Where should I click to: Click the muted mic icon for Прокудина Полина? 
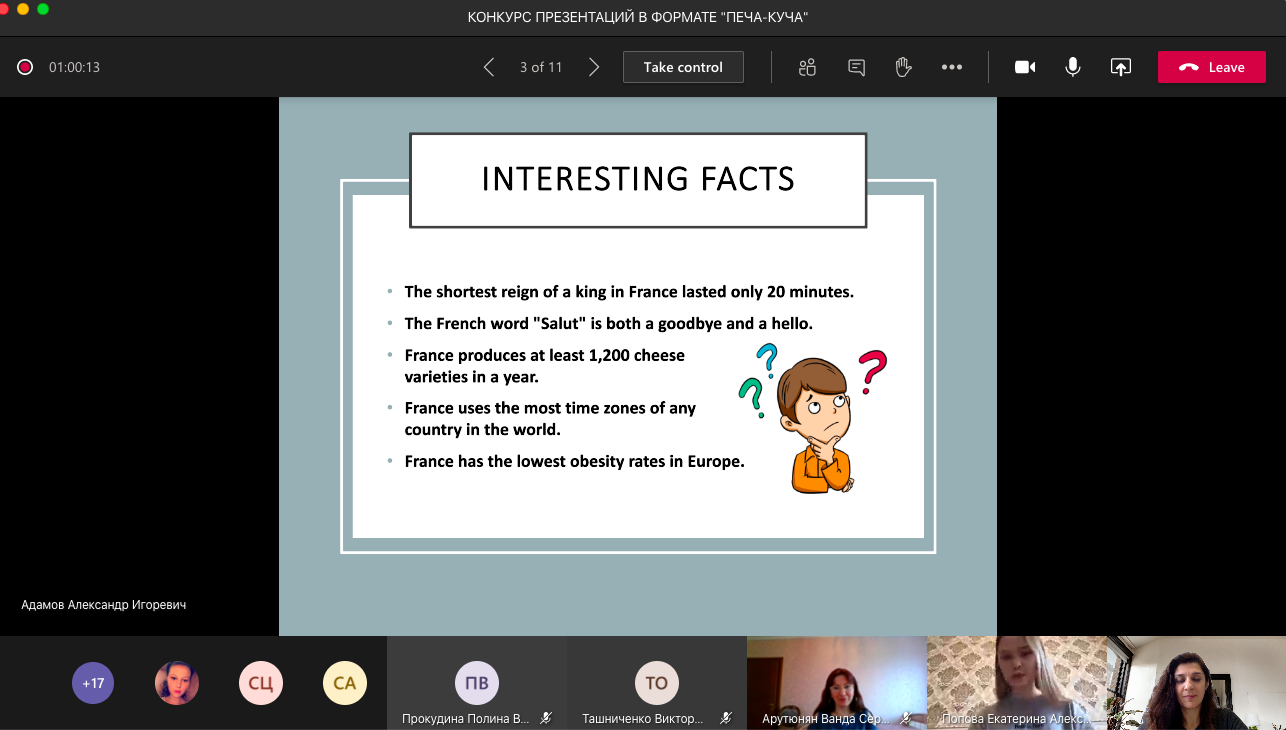(x=546, y=718)
